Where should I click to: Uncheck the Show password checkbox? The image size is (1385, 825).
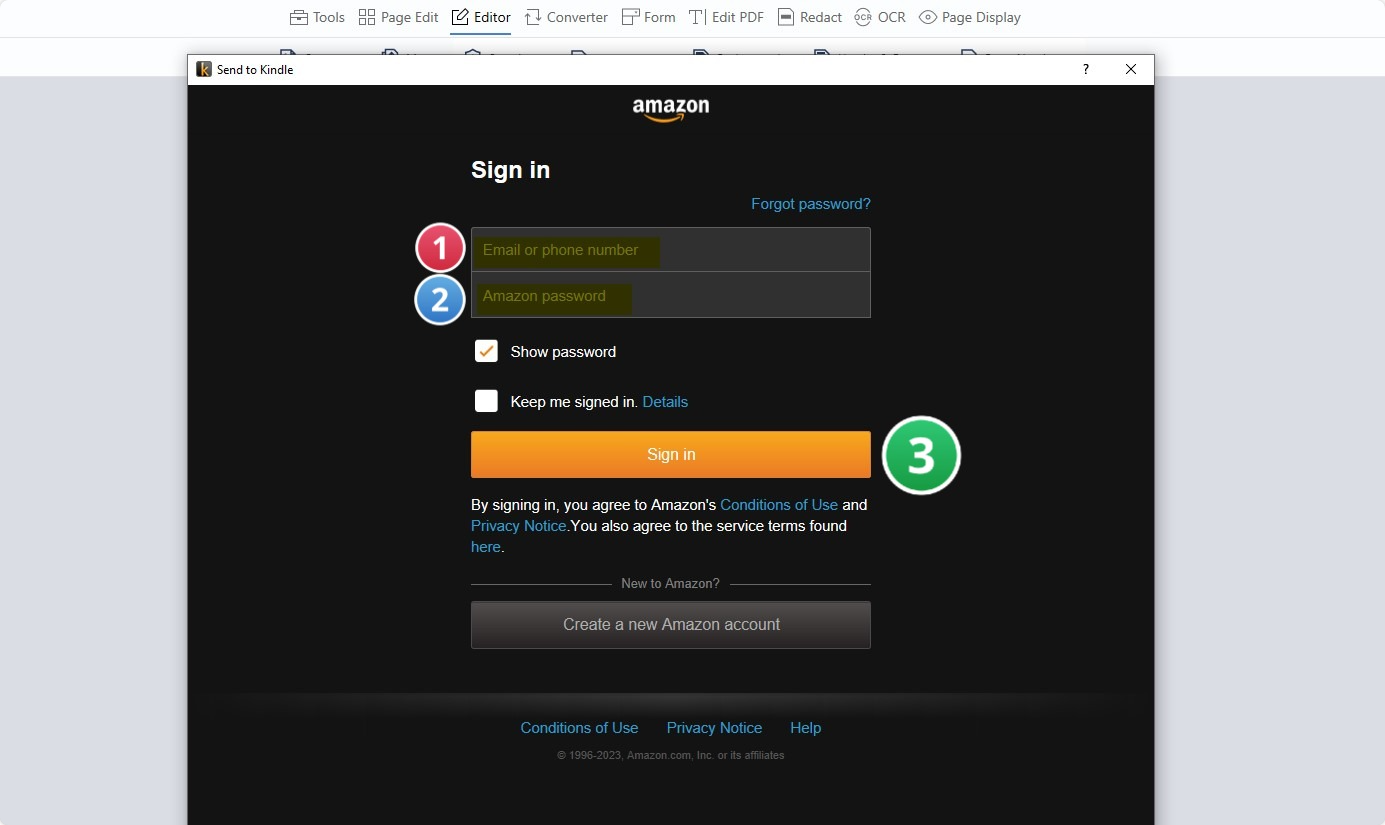(x=486, y=351)
